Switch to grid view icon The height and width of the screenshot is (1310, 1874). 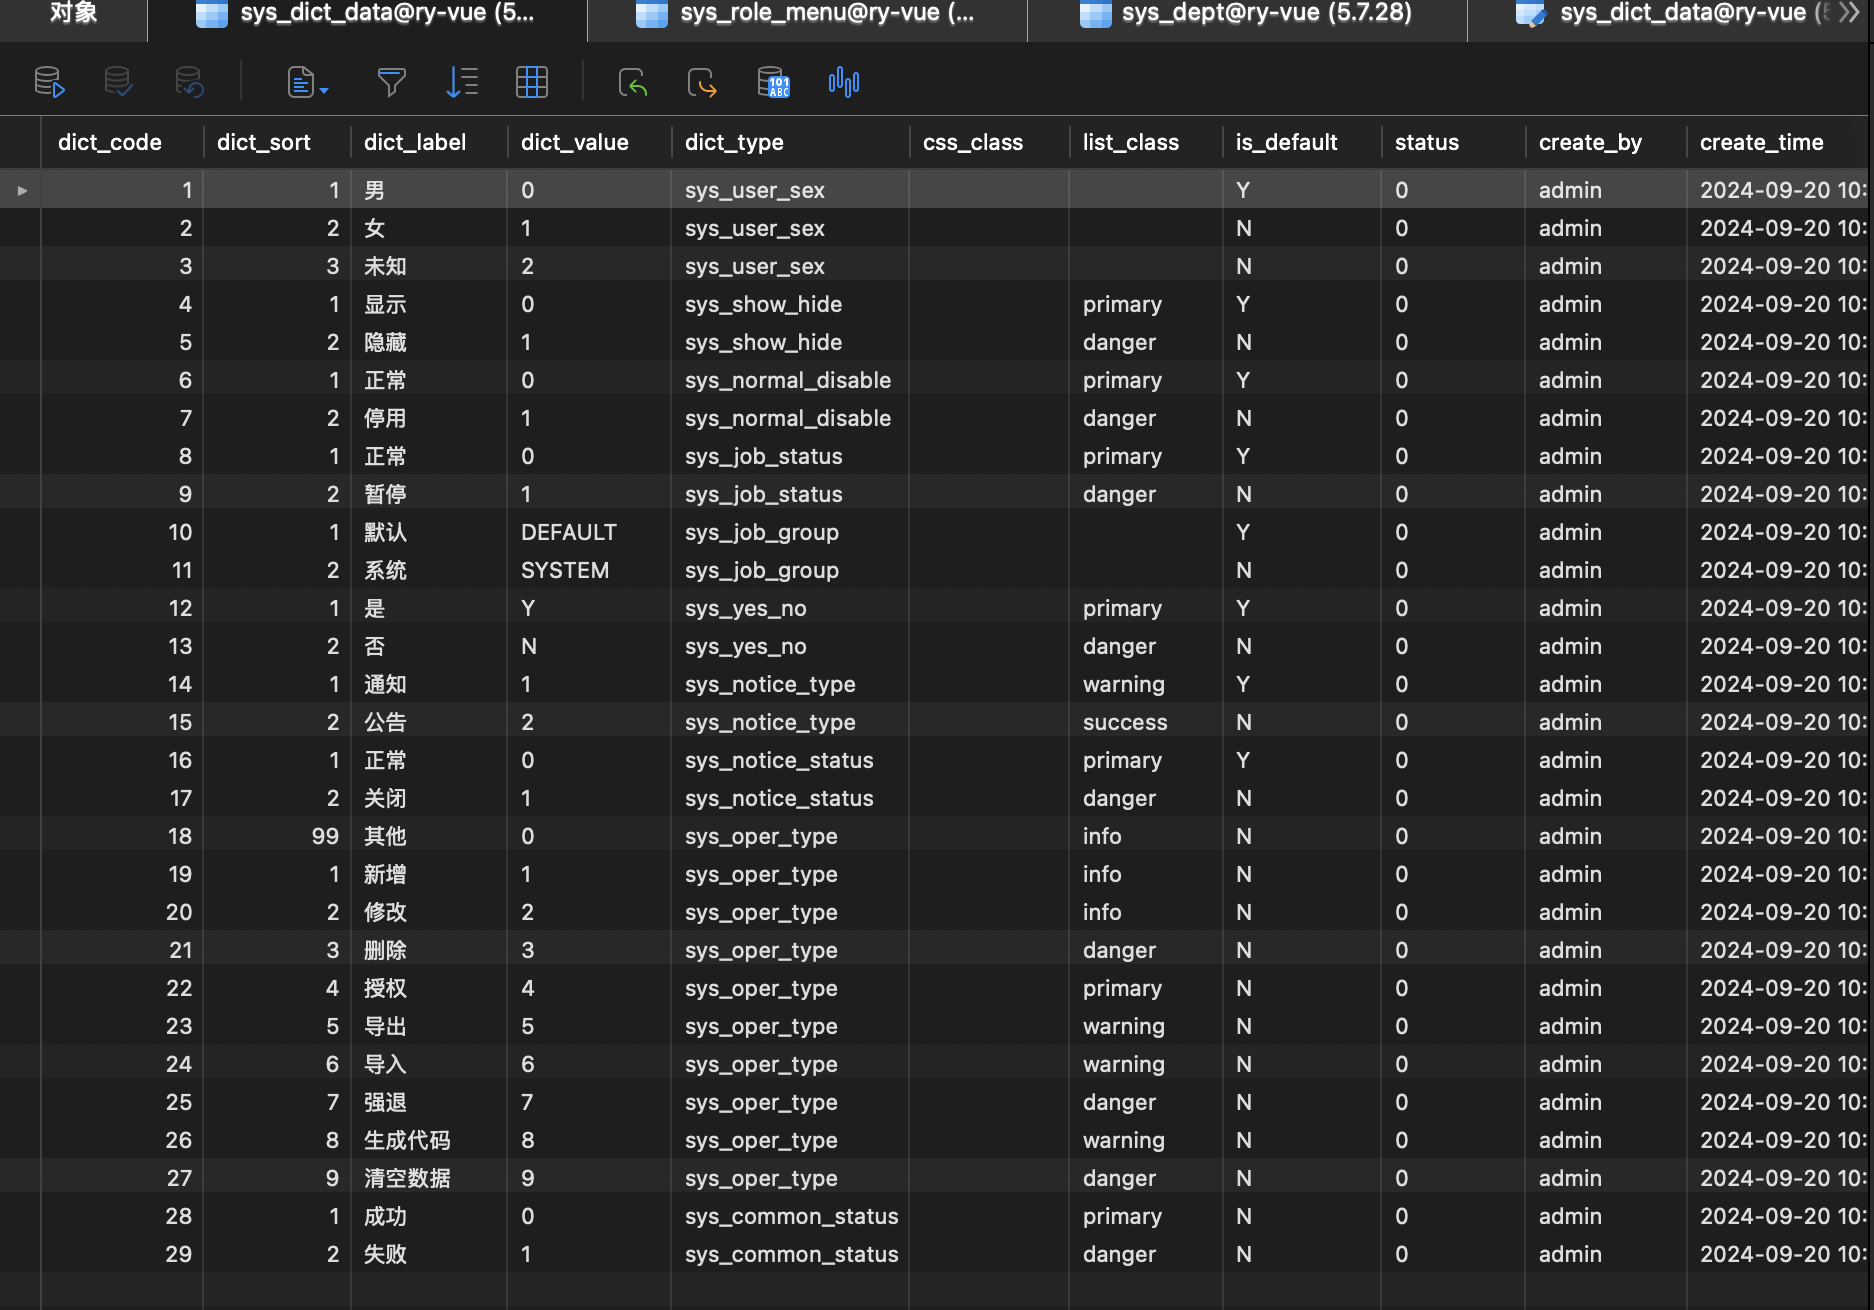pyautogui.click(x=531, y=82)
